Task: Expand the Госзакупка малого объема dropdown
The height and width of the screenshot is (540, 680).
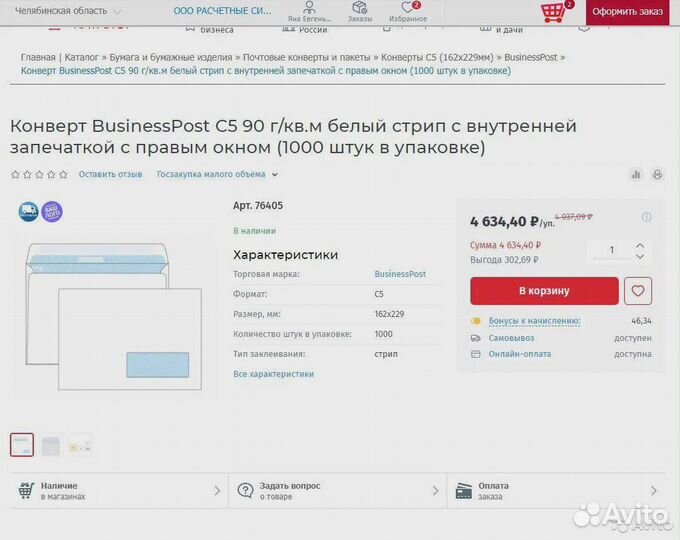Action: 217,174
